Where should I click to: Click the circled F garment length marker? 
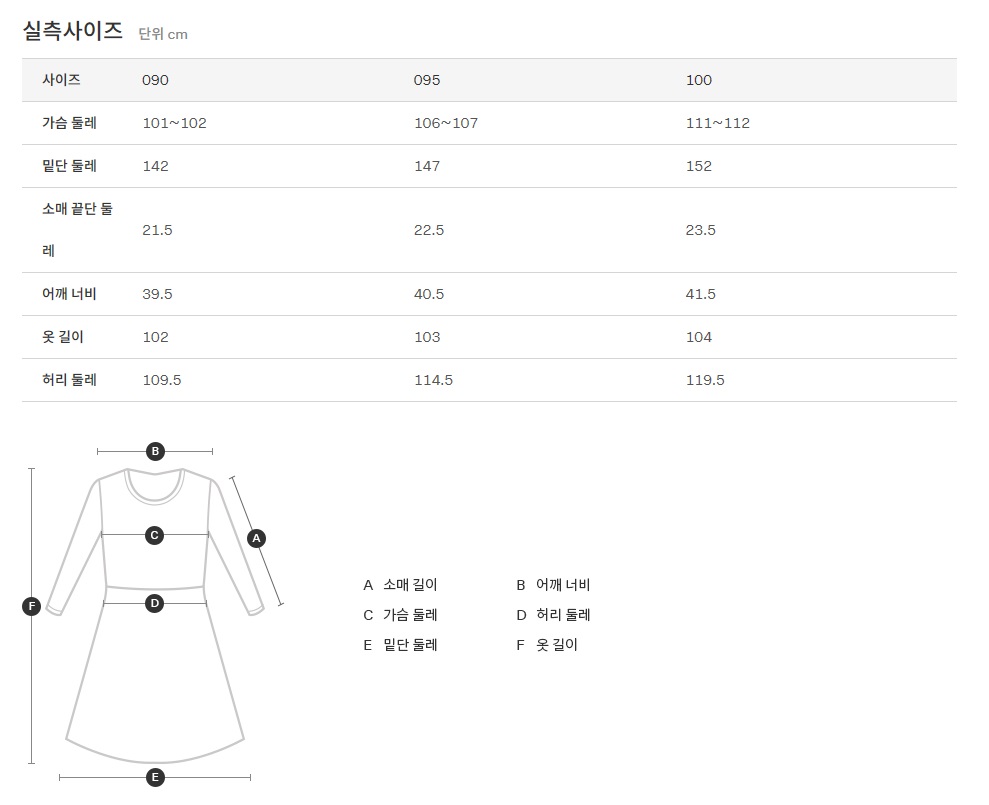tap(31, 606)
